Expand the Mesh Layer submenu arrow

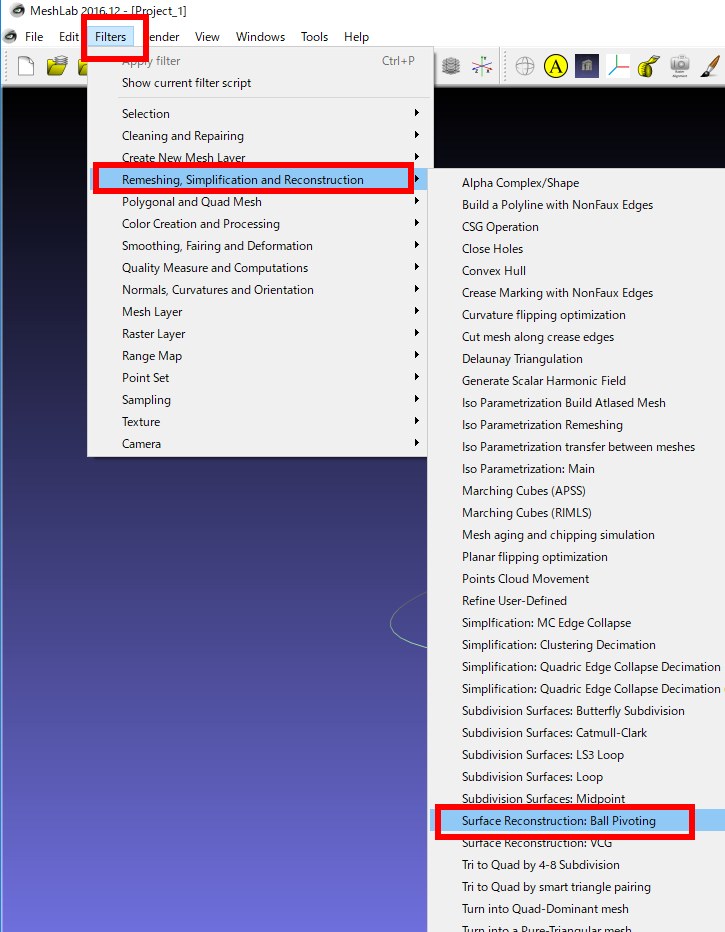(417, 311)
